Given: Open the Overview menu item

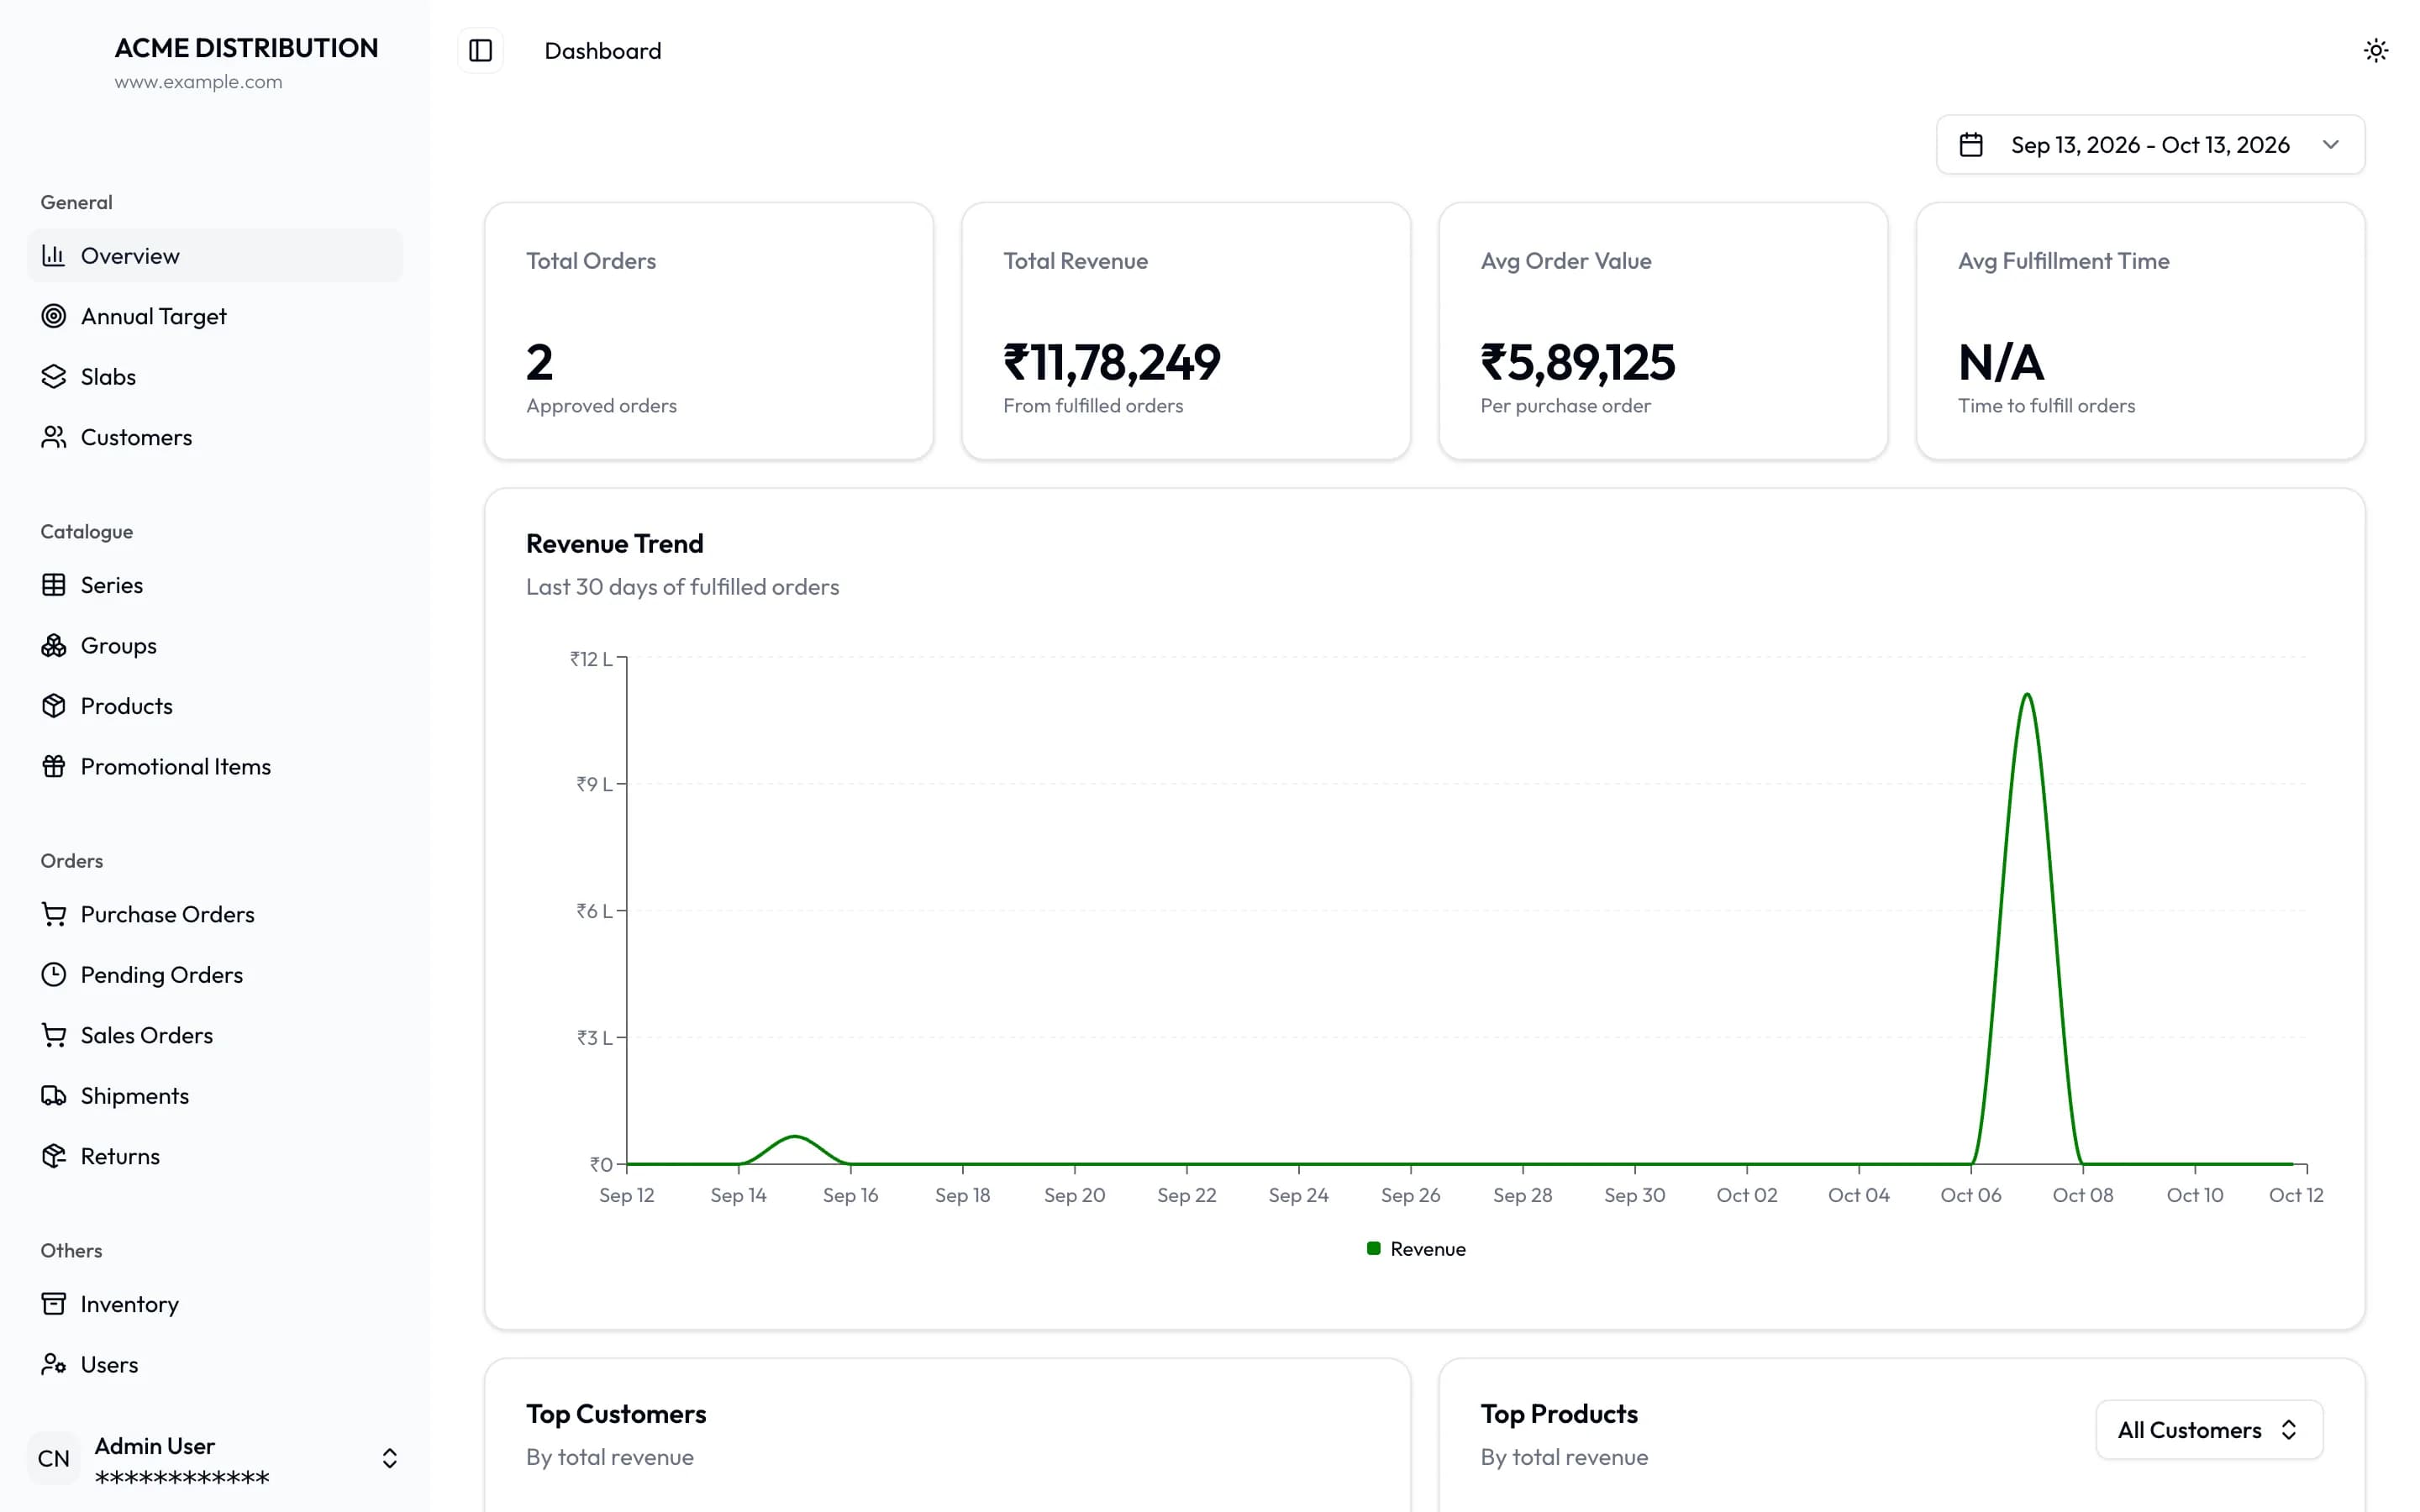Looking at the screenshot, I should (215, 256).
